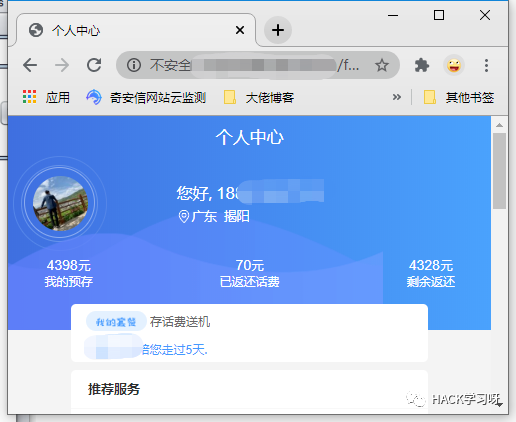Screen dimensions: 516x422
Task: Bookmark this page with the star icon
Action: click(382, 65)
